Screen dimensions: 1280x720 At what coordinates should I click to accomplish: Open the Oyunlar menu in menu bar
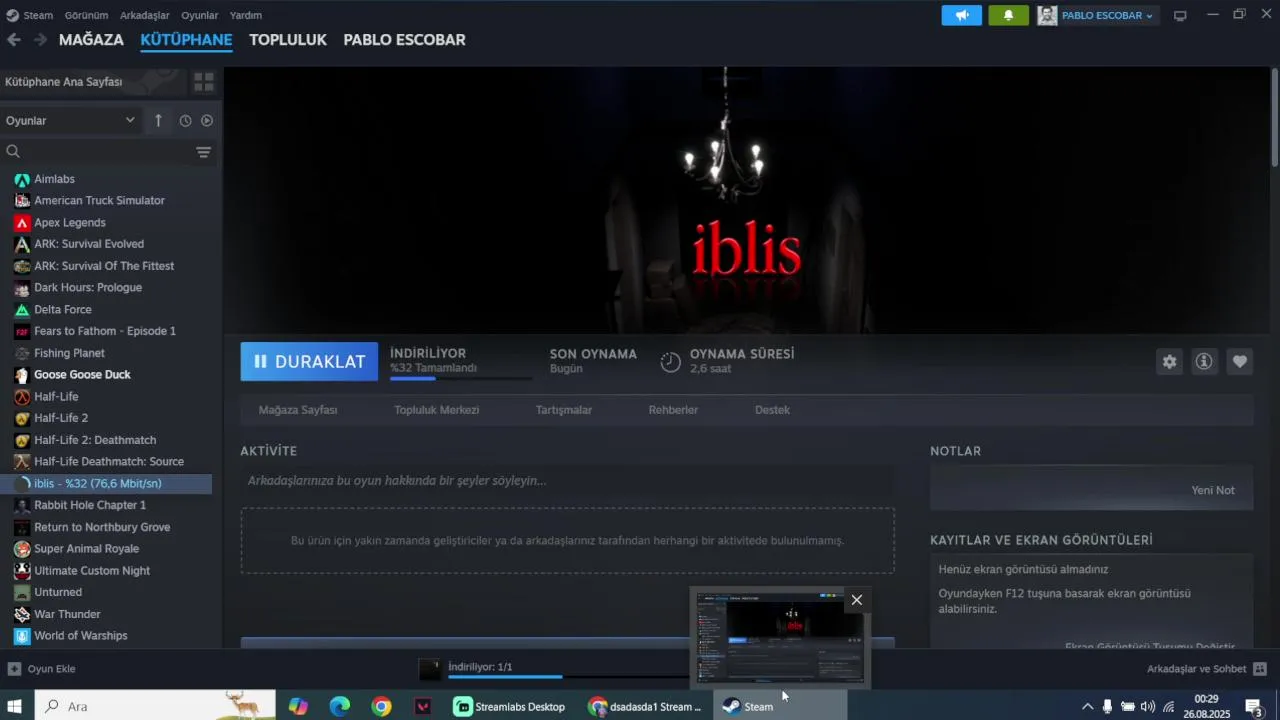(200, 15)
